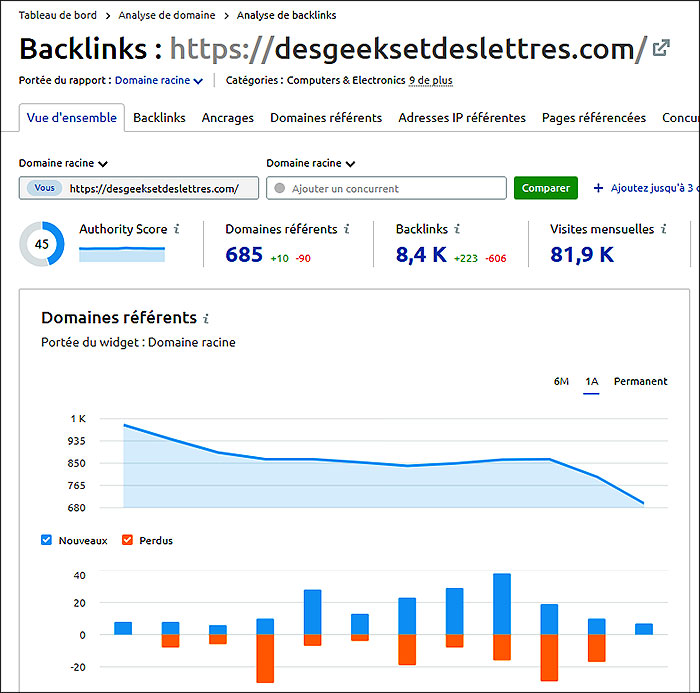
Task: Click the 81,9 K monthly visits value
Action: click(x=582, y=255)
